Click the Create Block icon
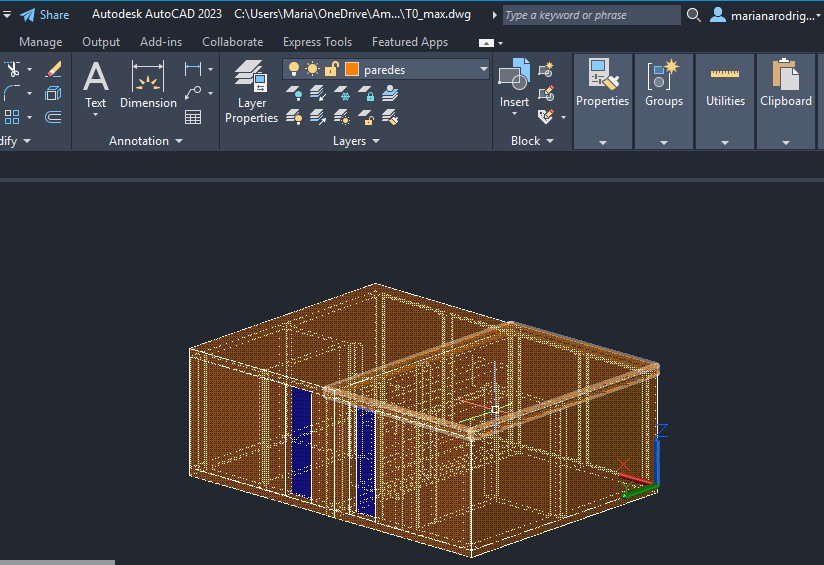Viewport: 824px width, 565px height. pos(546,70)
